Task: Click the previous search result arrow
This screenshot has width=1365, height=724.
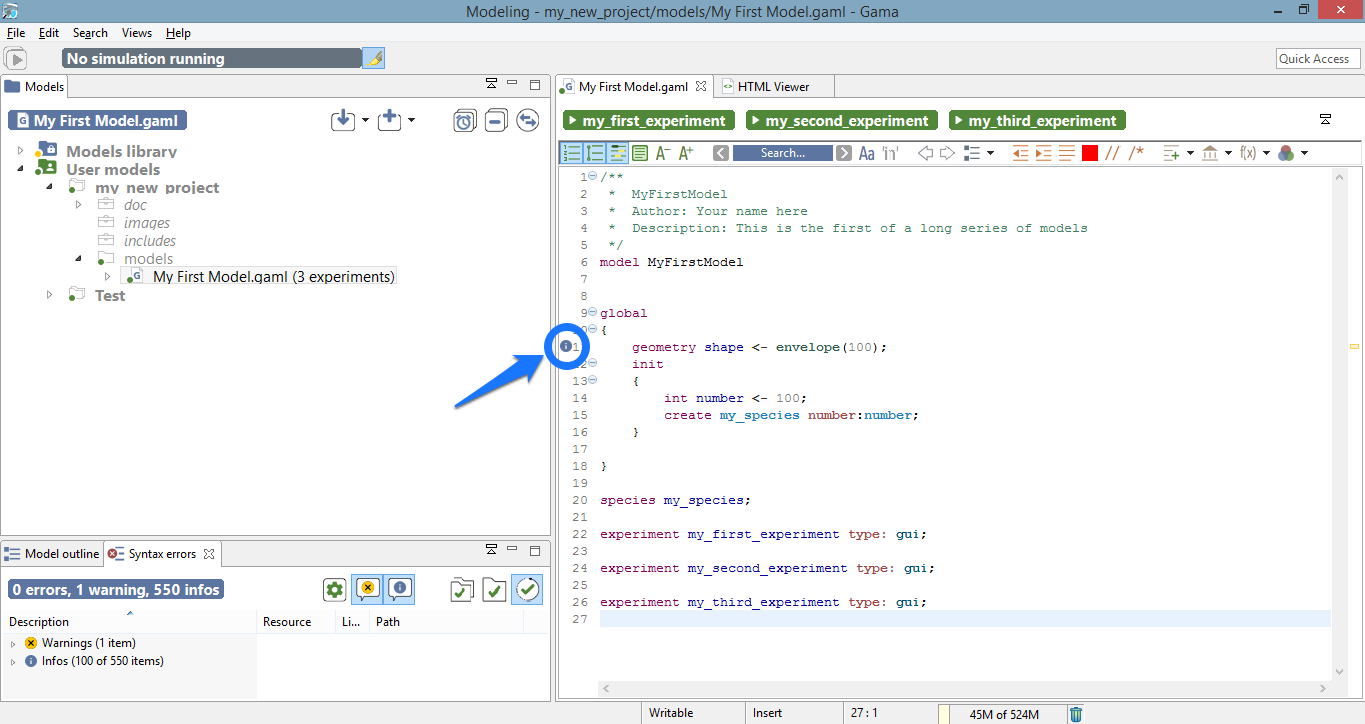Action: [x=721, y=153]
